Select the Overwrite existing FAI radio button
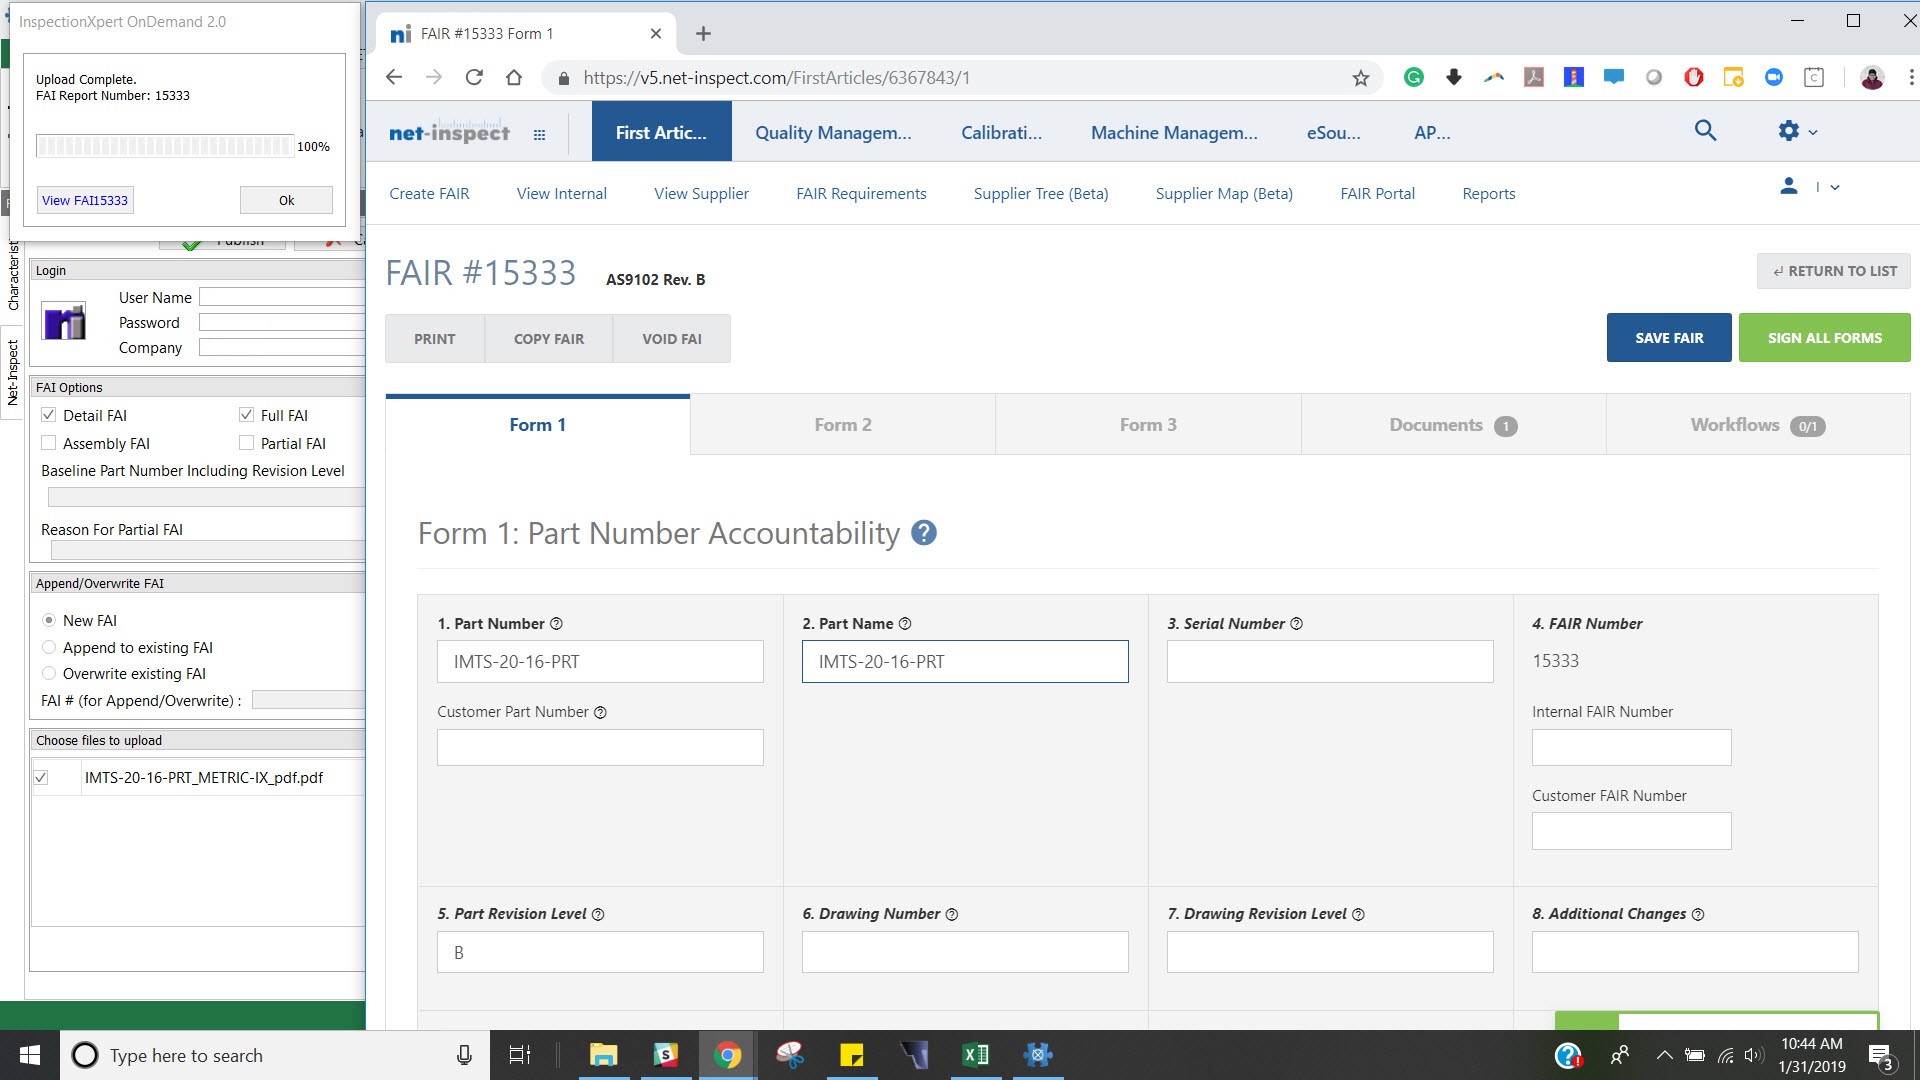Image resolution: width=1920 pixels, height=1080 pixels. [x=49, y=673]
